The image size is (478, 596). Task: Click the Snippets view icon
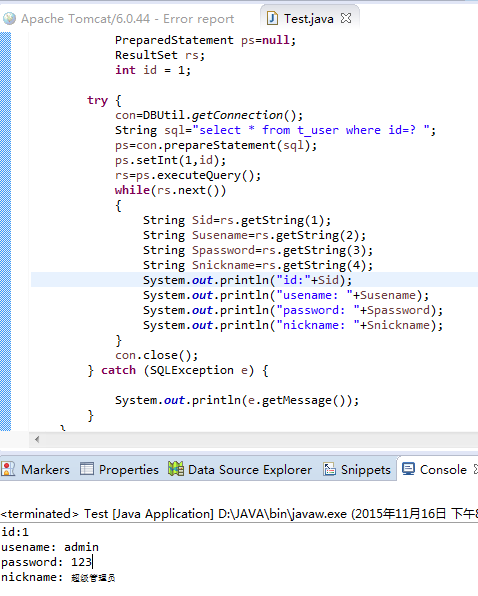coord(329,469)
